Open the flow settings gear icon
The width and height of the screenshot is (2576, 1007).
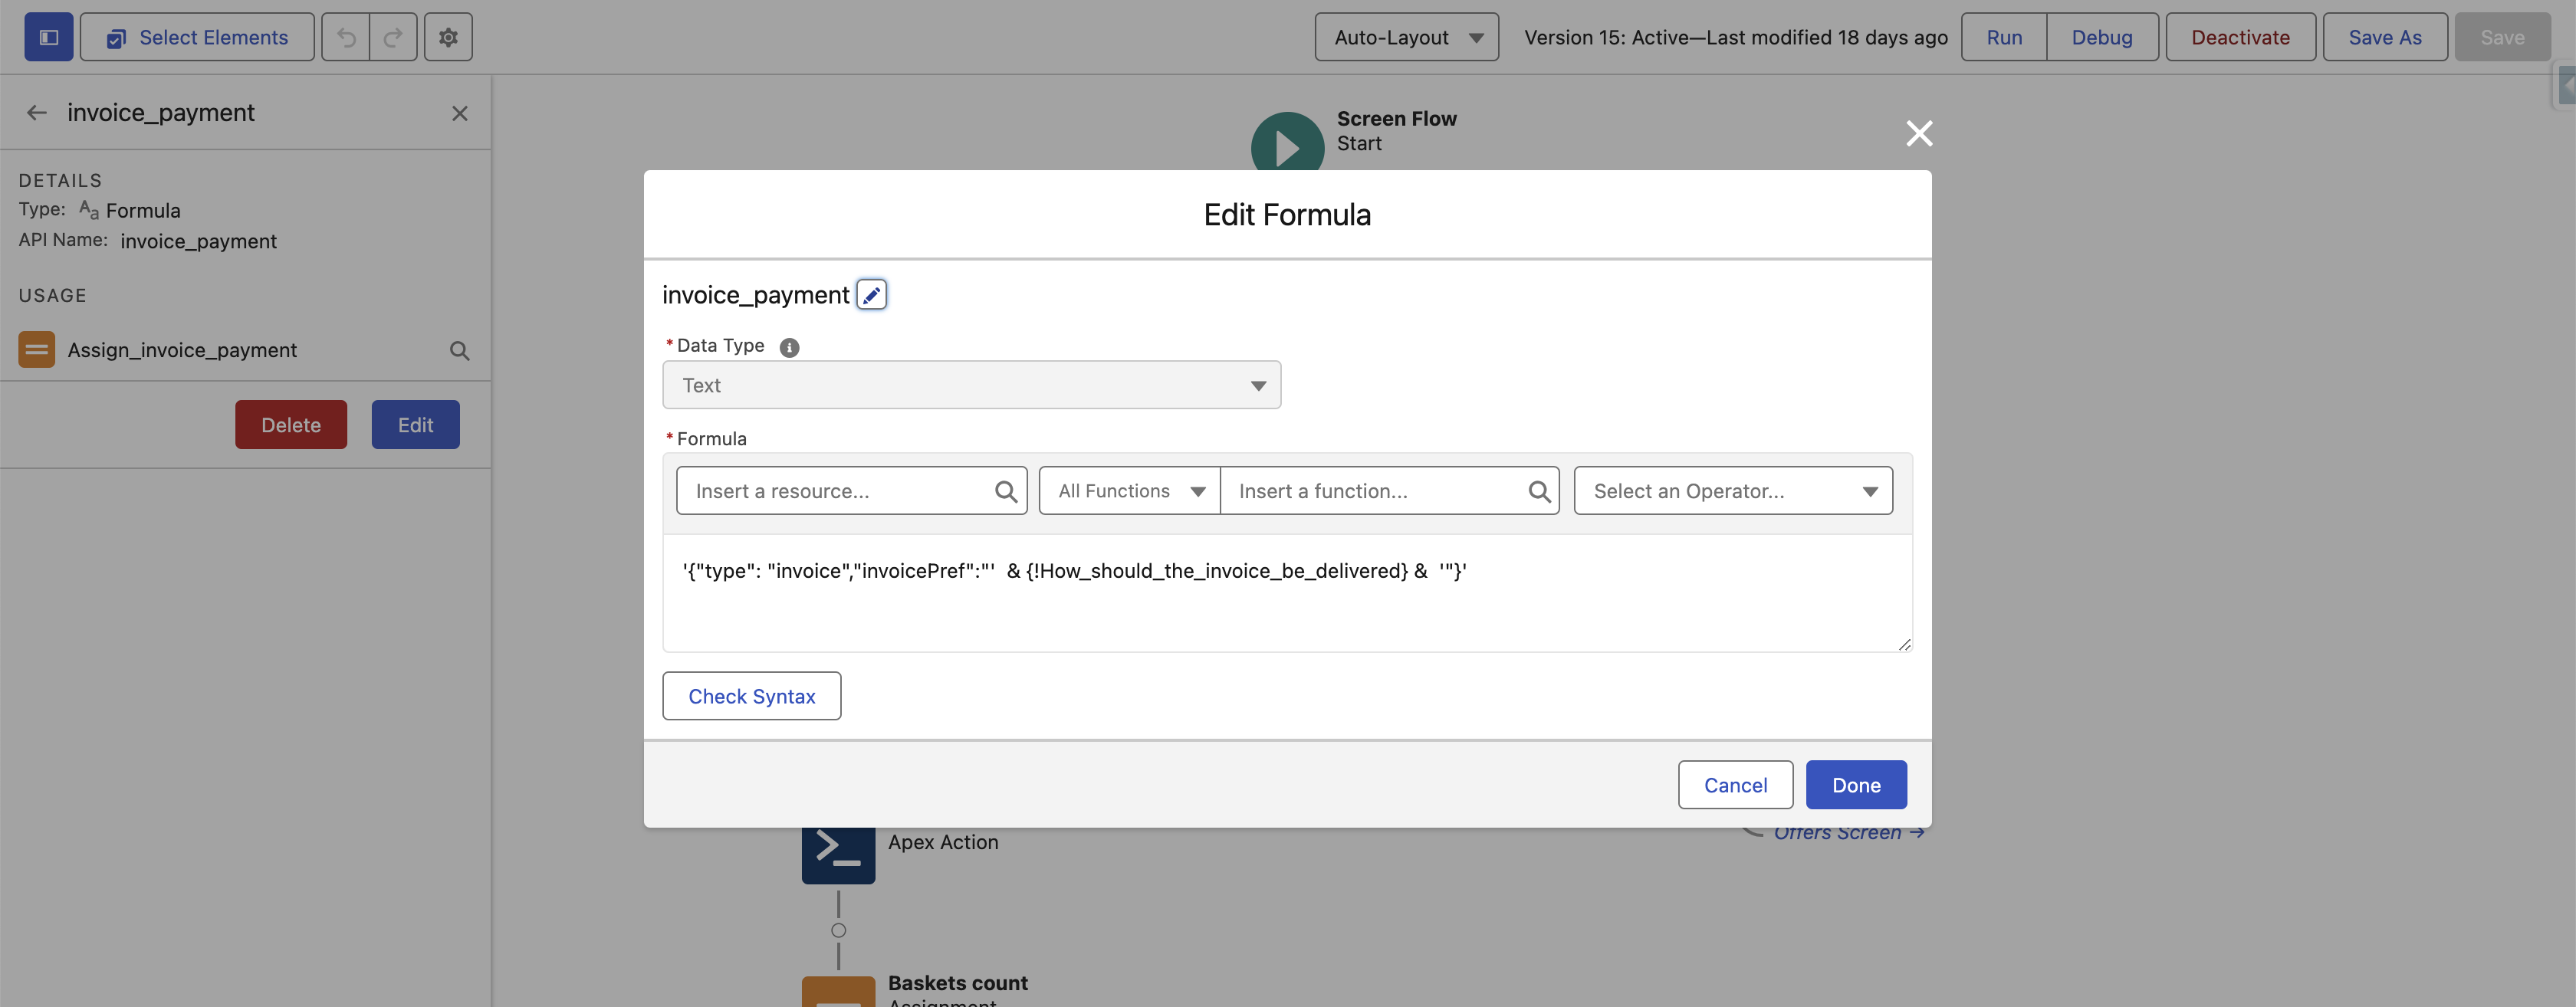click(448, 37)
